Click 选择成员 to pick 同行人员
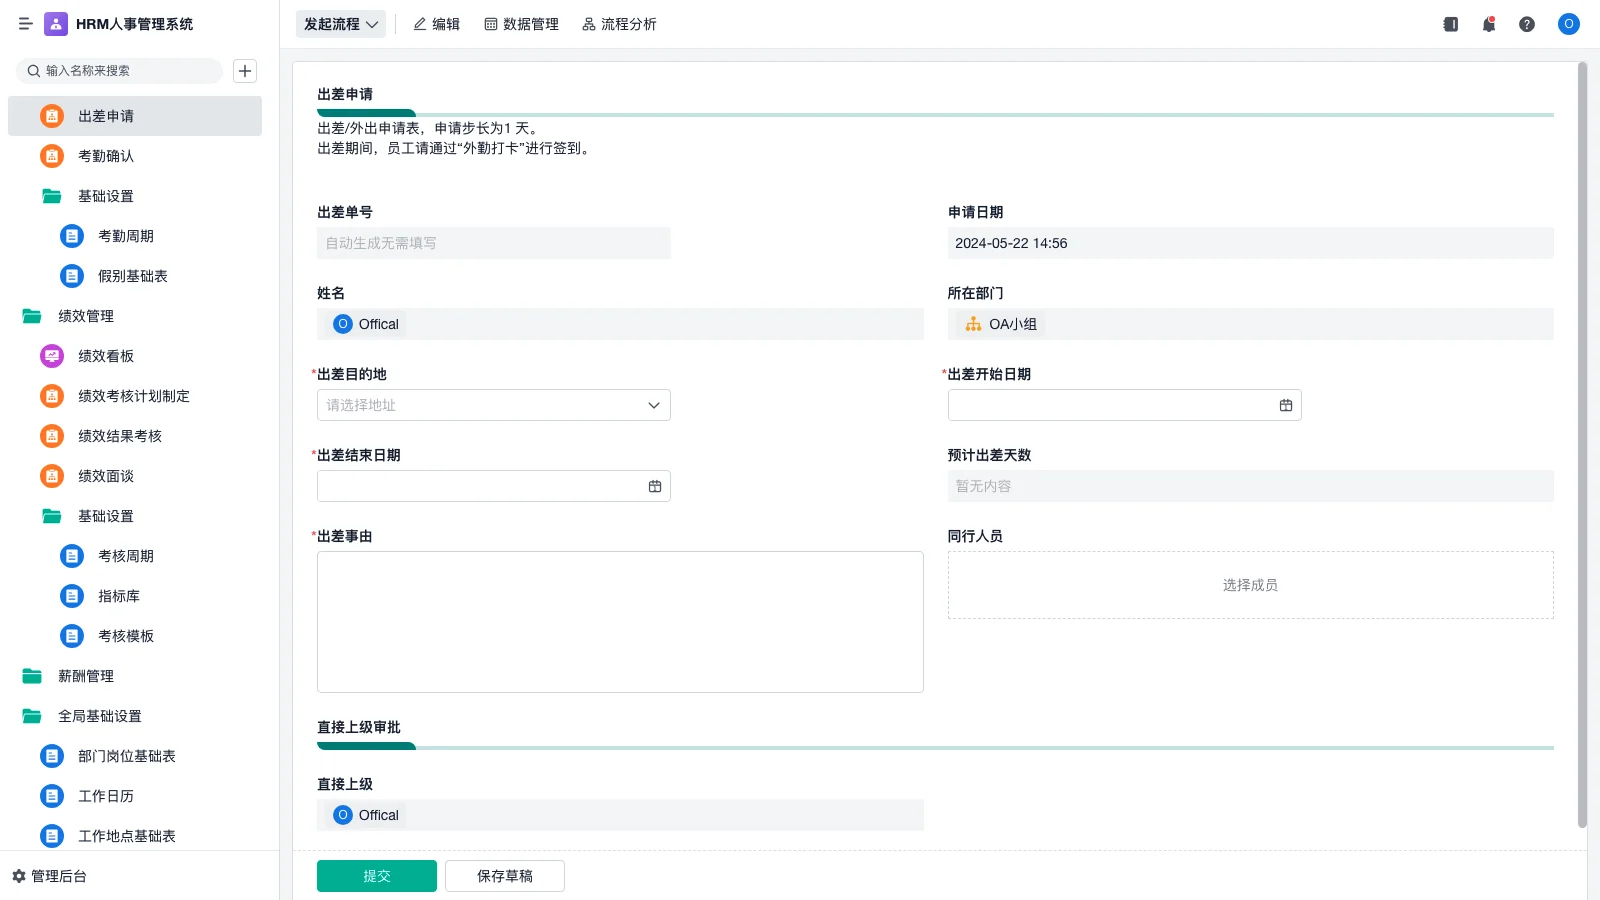1600x900 pixels. pyautogui.click(x=1249, y=585)
